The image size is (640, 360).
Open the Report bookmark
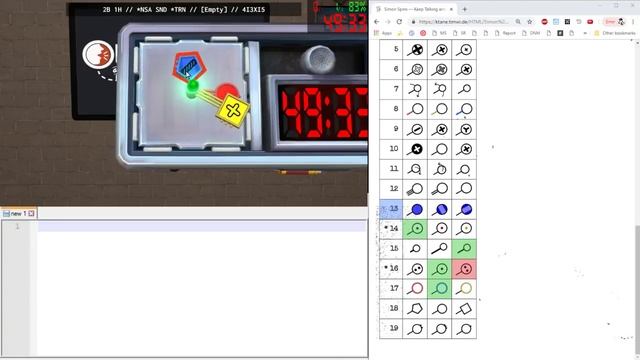[506, 33]
